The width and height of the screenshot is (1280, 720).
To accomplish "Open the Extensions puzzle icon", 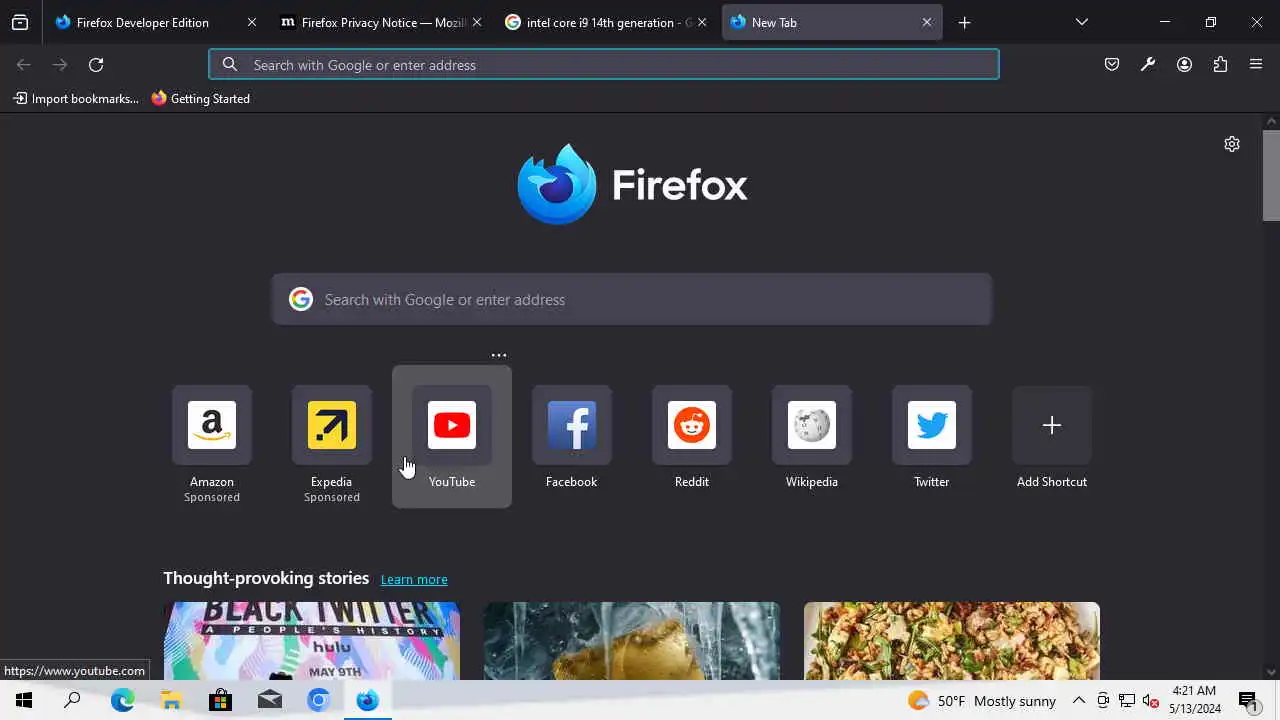I will click(1220, 65).
